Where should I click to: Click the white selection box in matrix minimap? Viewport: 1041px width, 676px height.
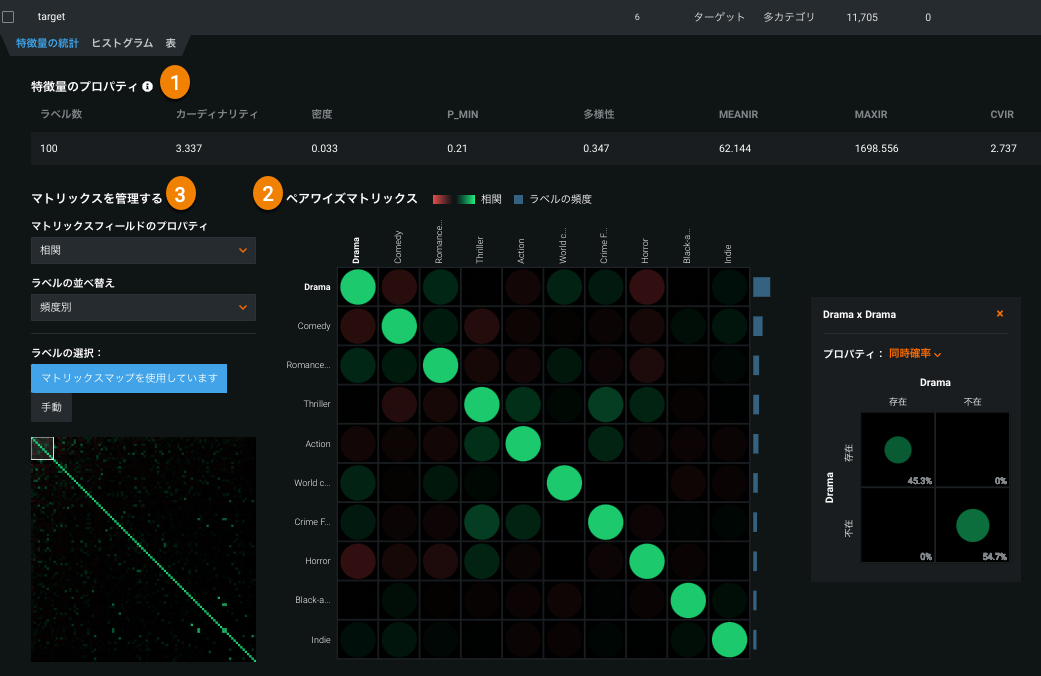[42, 448]
